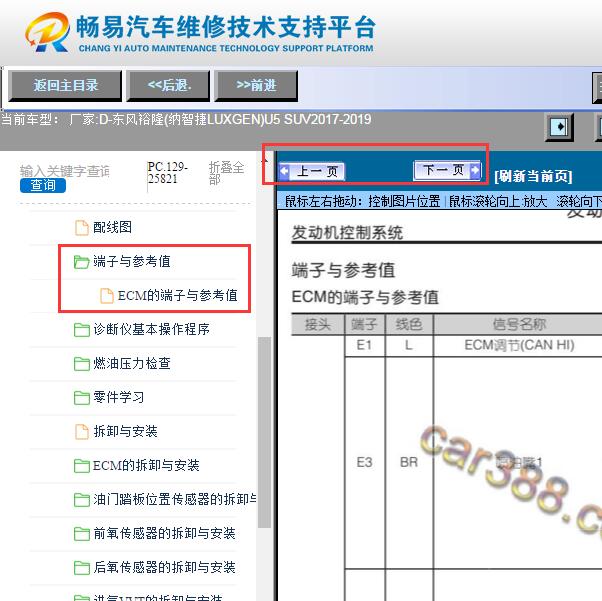Click folder icon of 油门踏板位置传感器 row
602x601 pixels.
point(81,500)
